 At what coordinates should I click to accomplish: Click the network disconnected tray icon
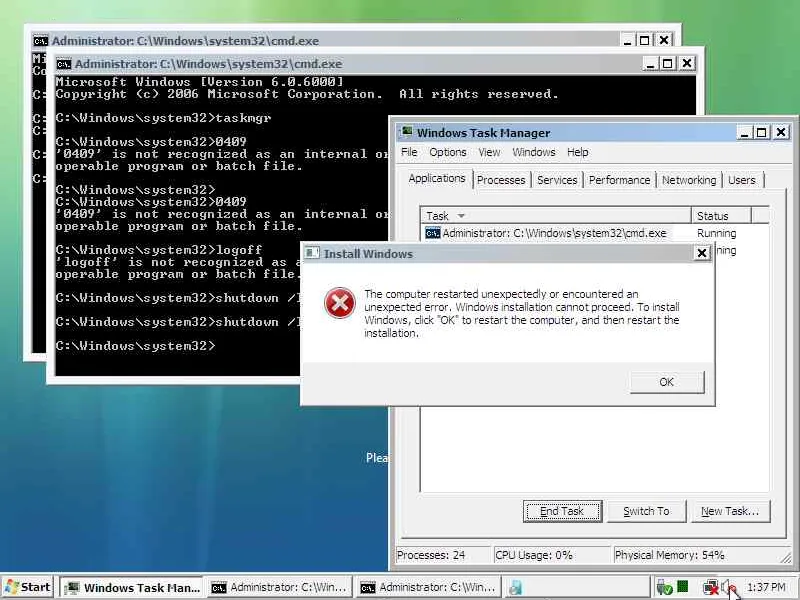tap(710, 588)
